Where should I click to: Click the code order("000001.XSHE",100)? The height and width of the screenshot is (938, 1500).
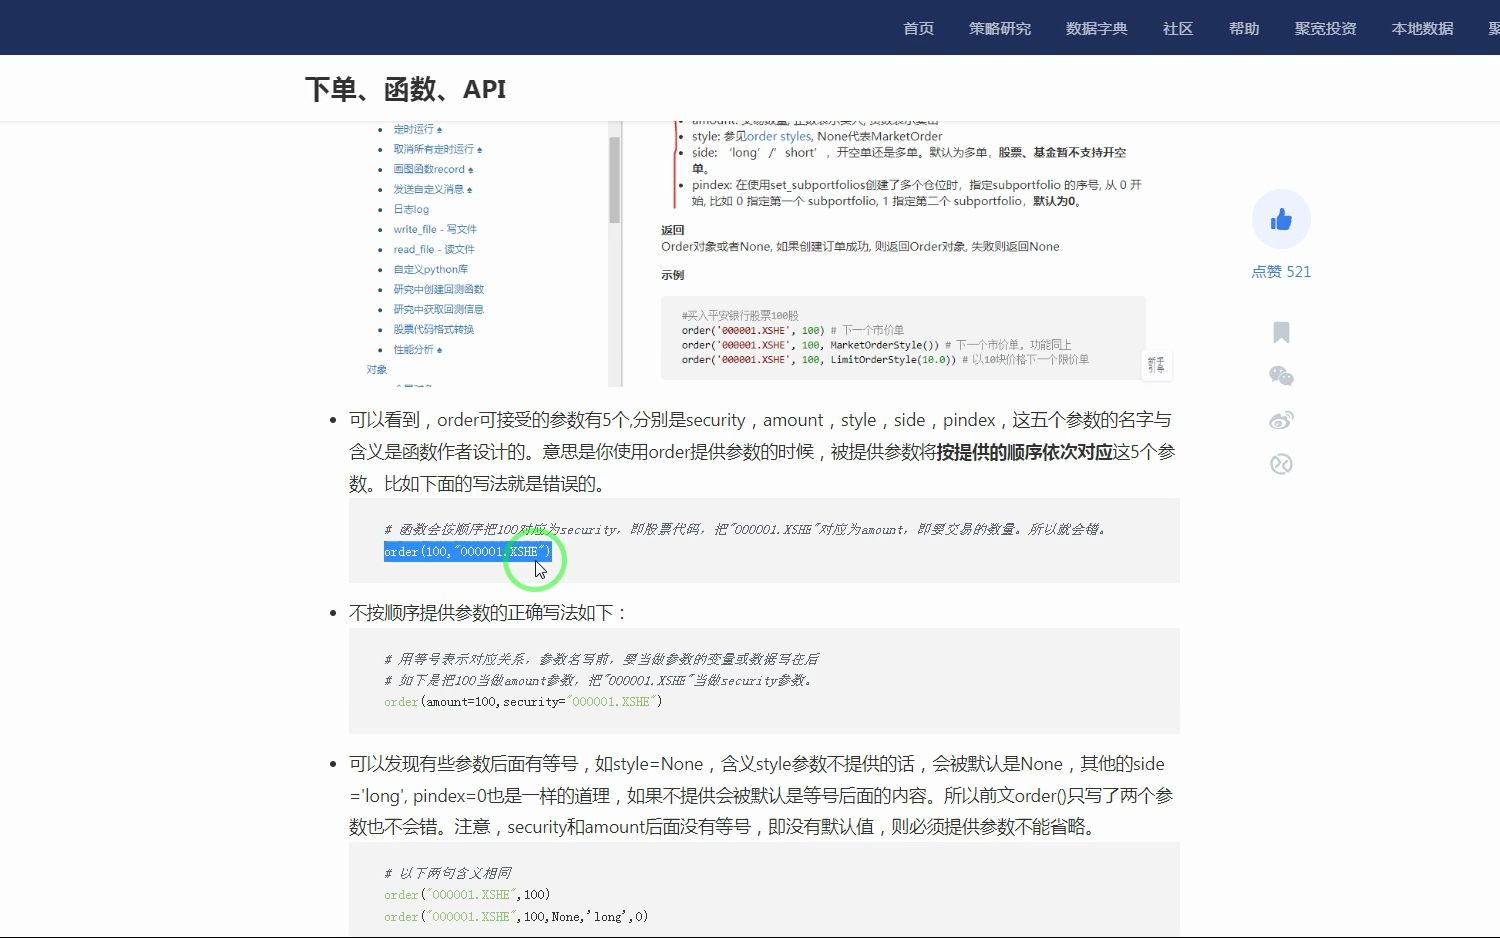[467, 895]
